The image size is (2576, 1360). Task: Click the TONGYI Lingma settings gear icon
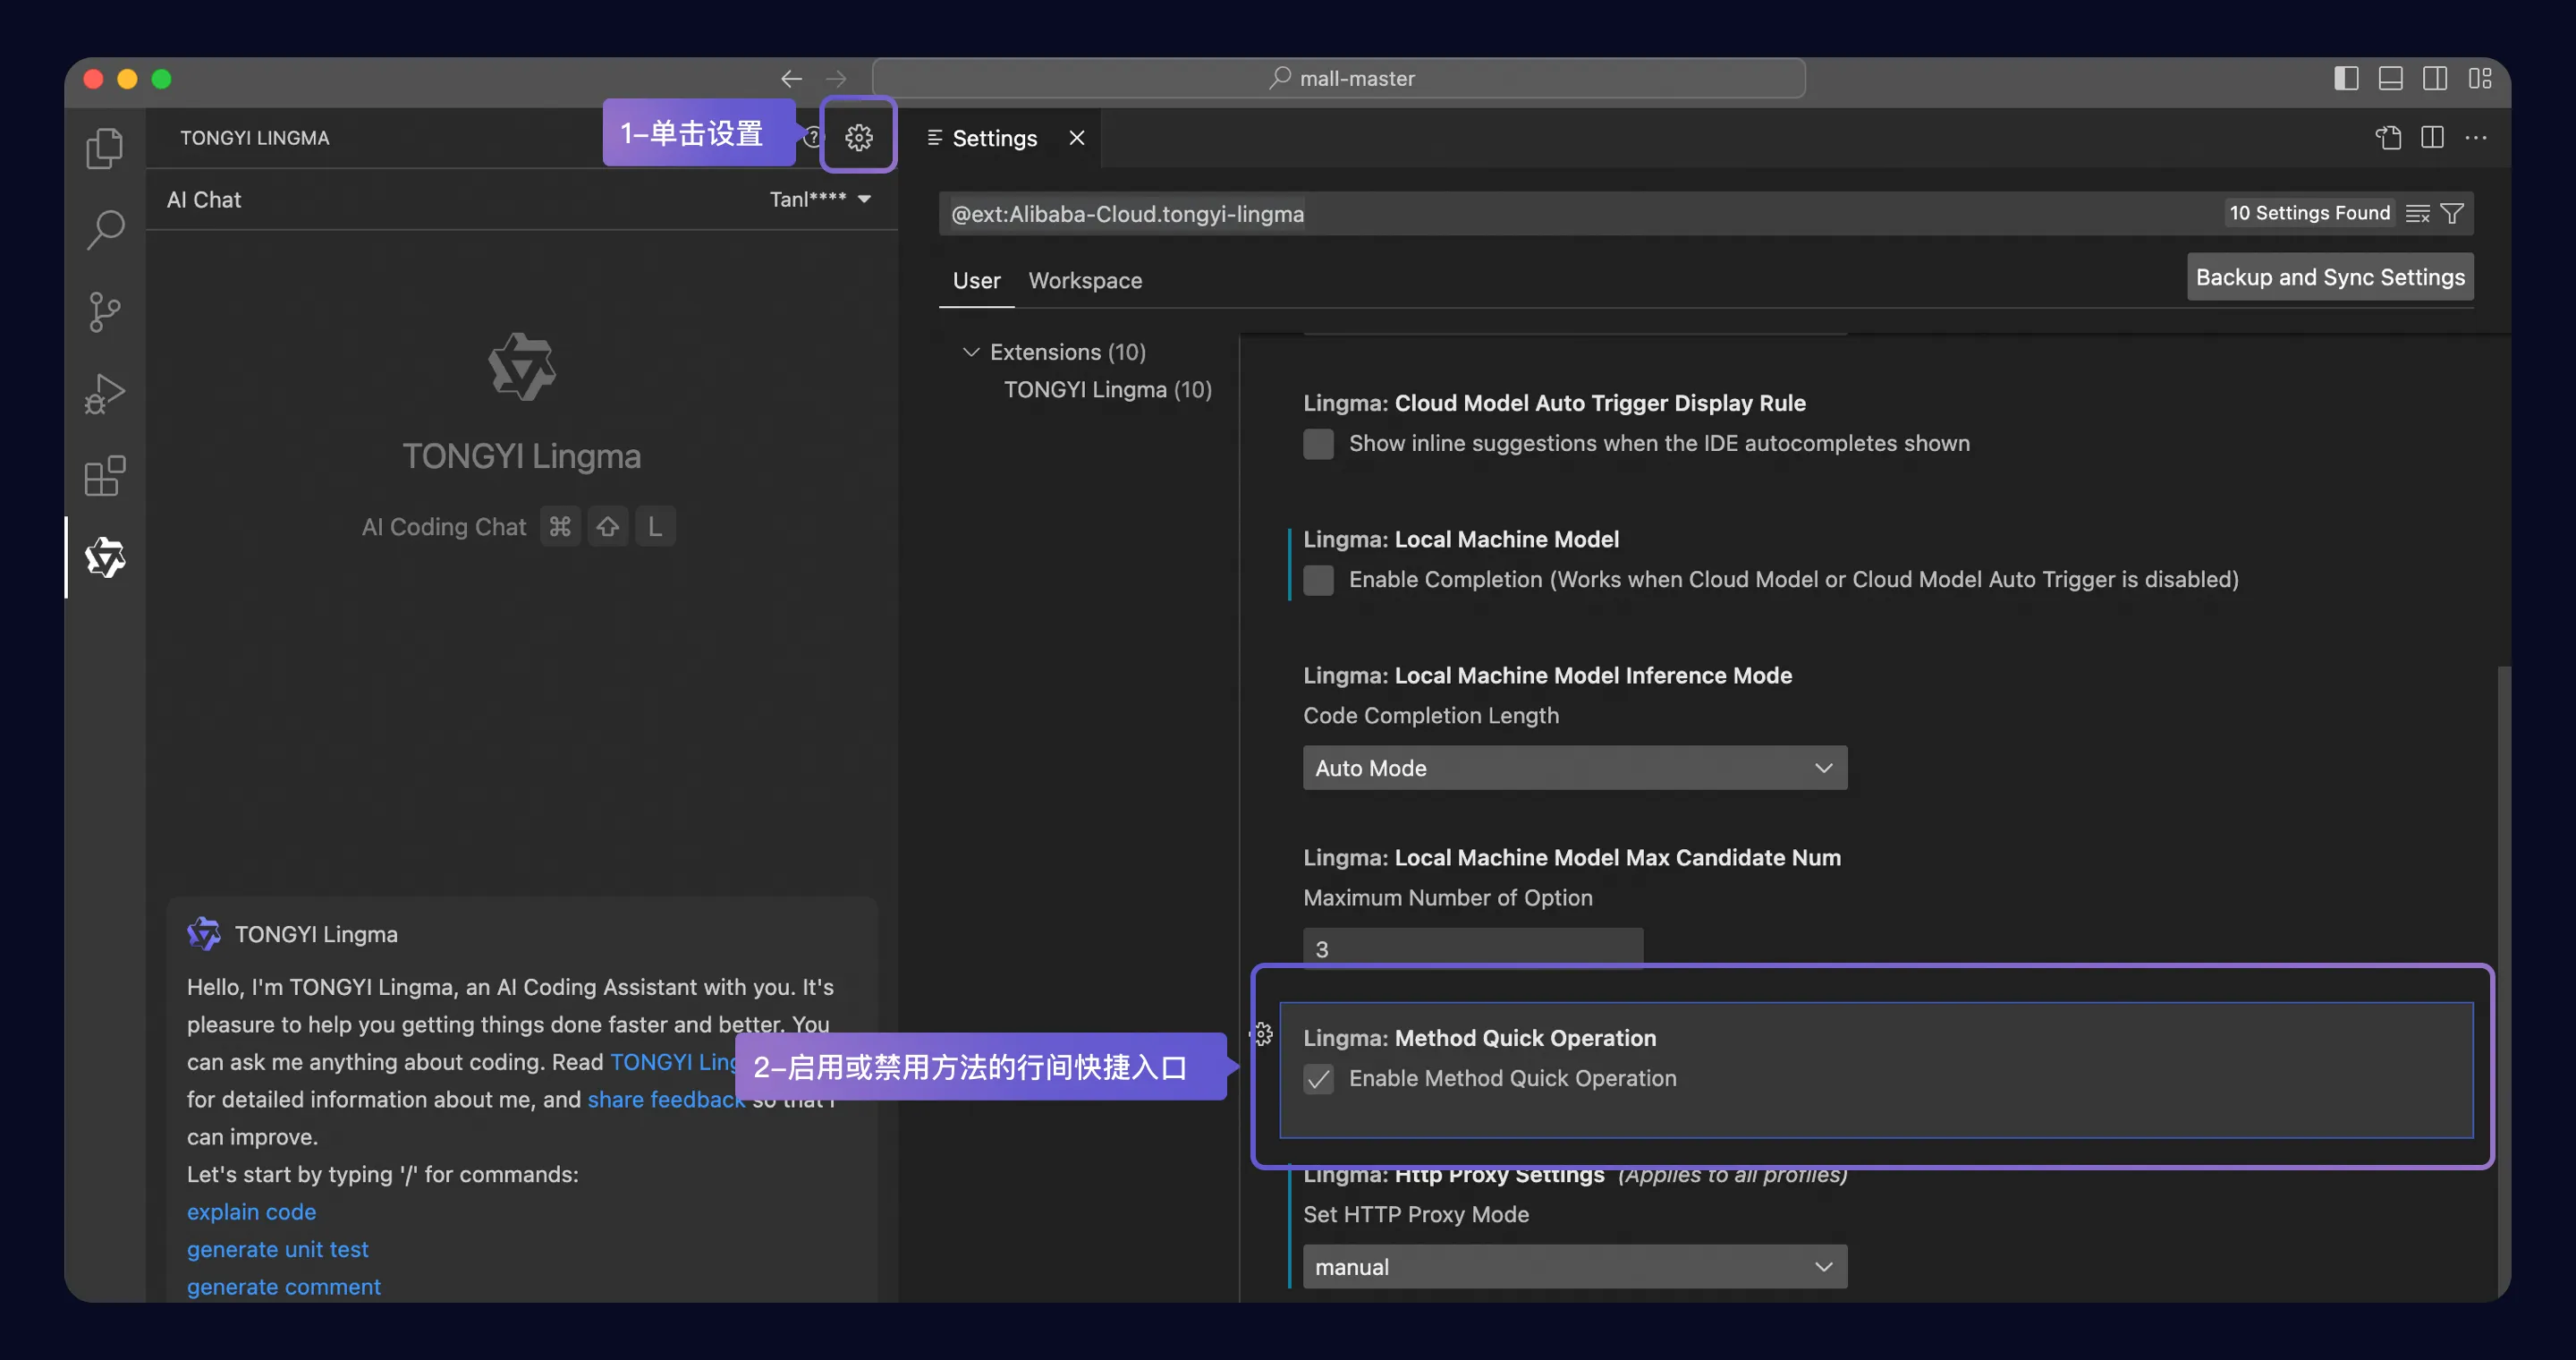(858, 137)
